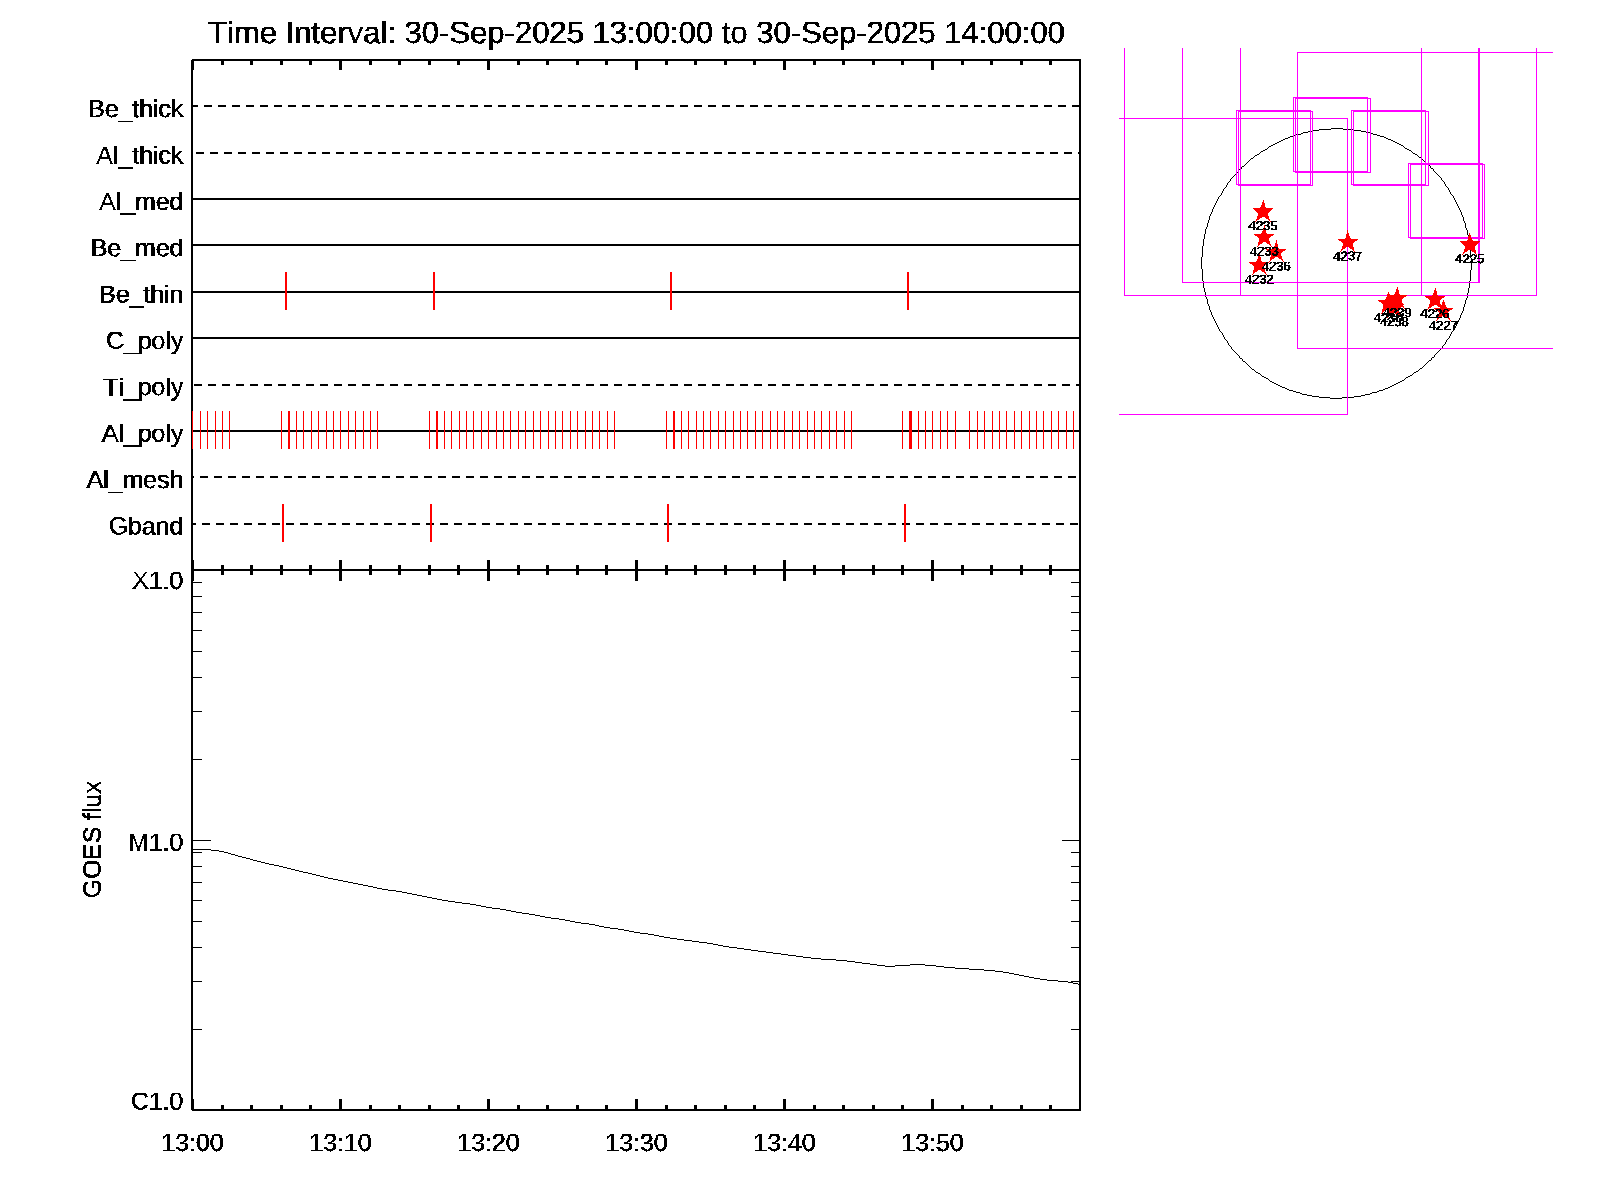Click the 13:30 time axis label
Screen dimensions: 1600x1200
pos(636,1143)
